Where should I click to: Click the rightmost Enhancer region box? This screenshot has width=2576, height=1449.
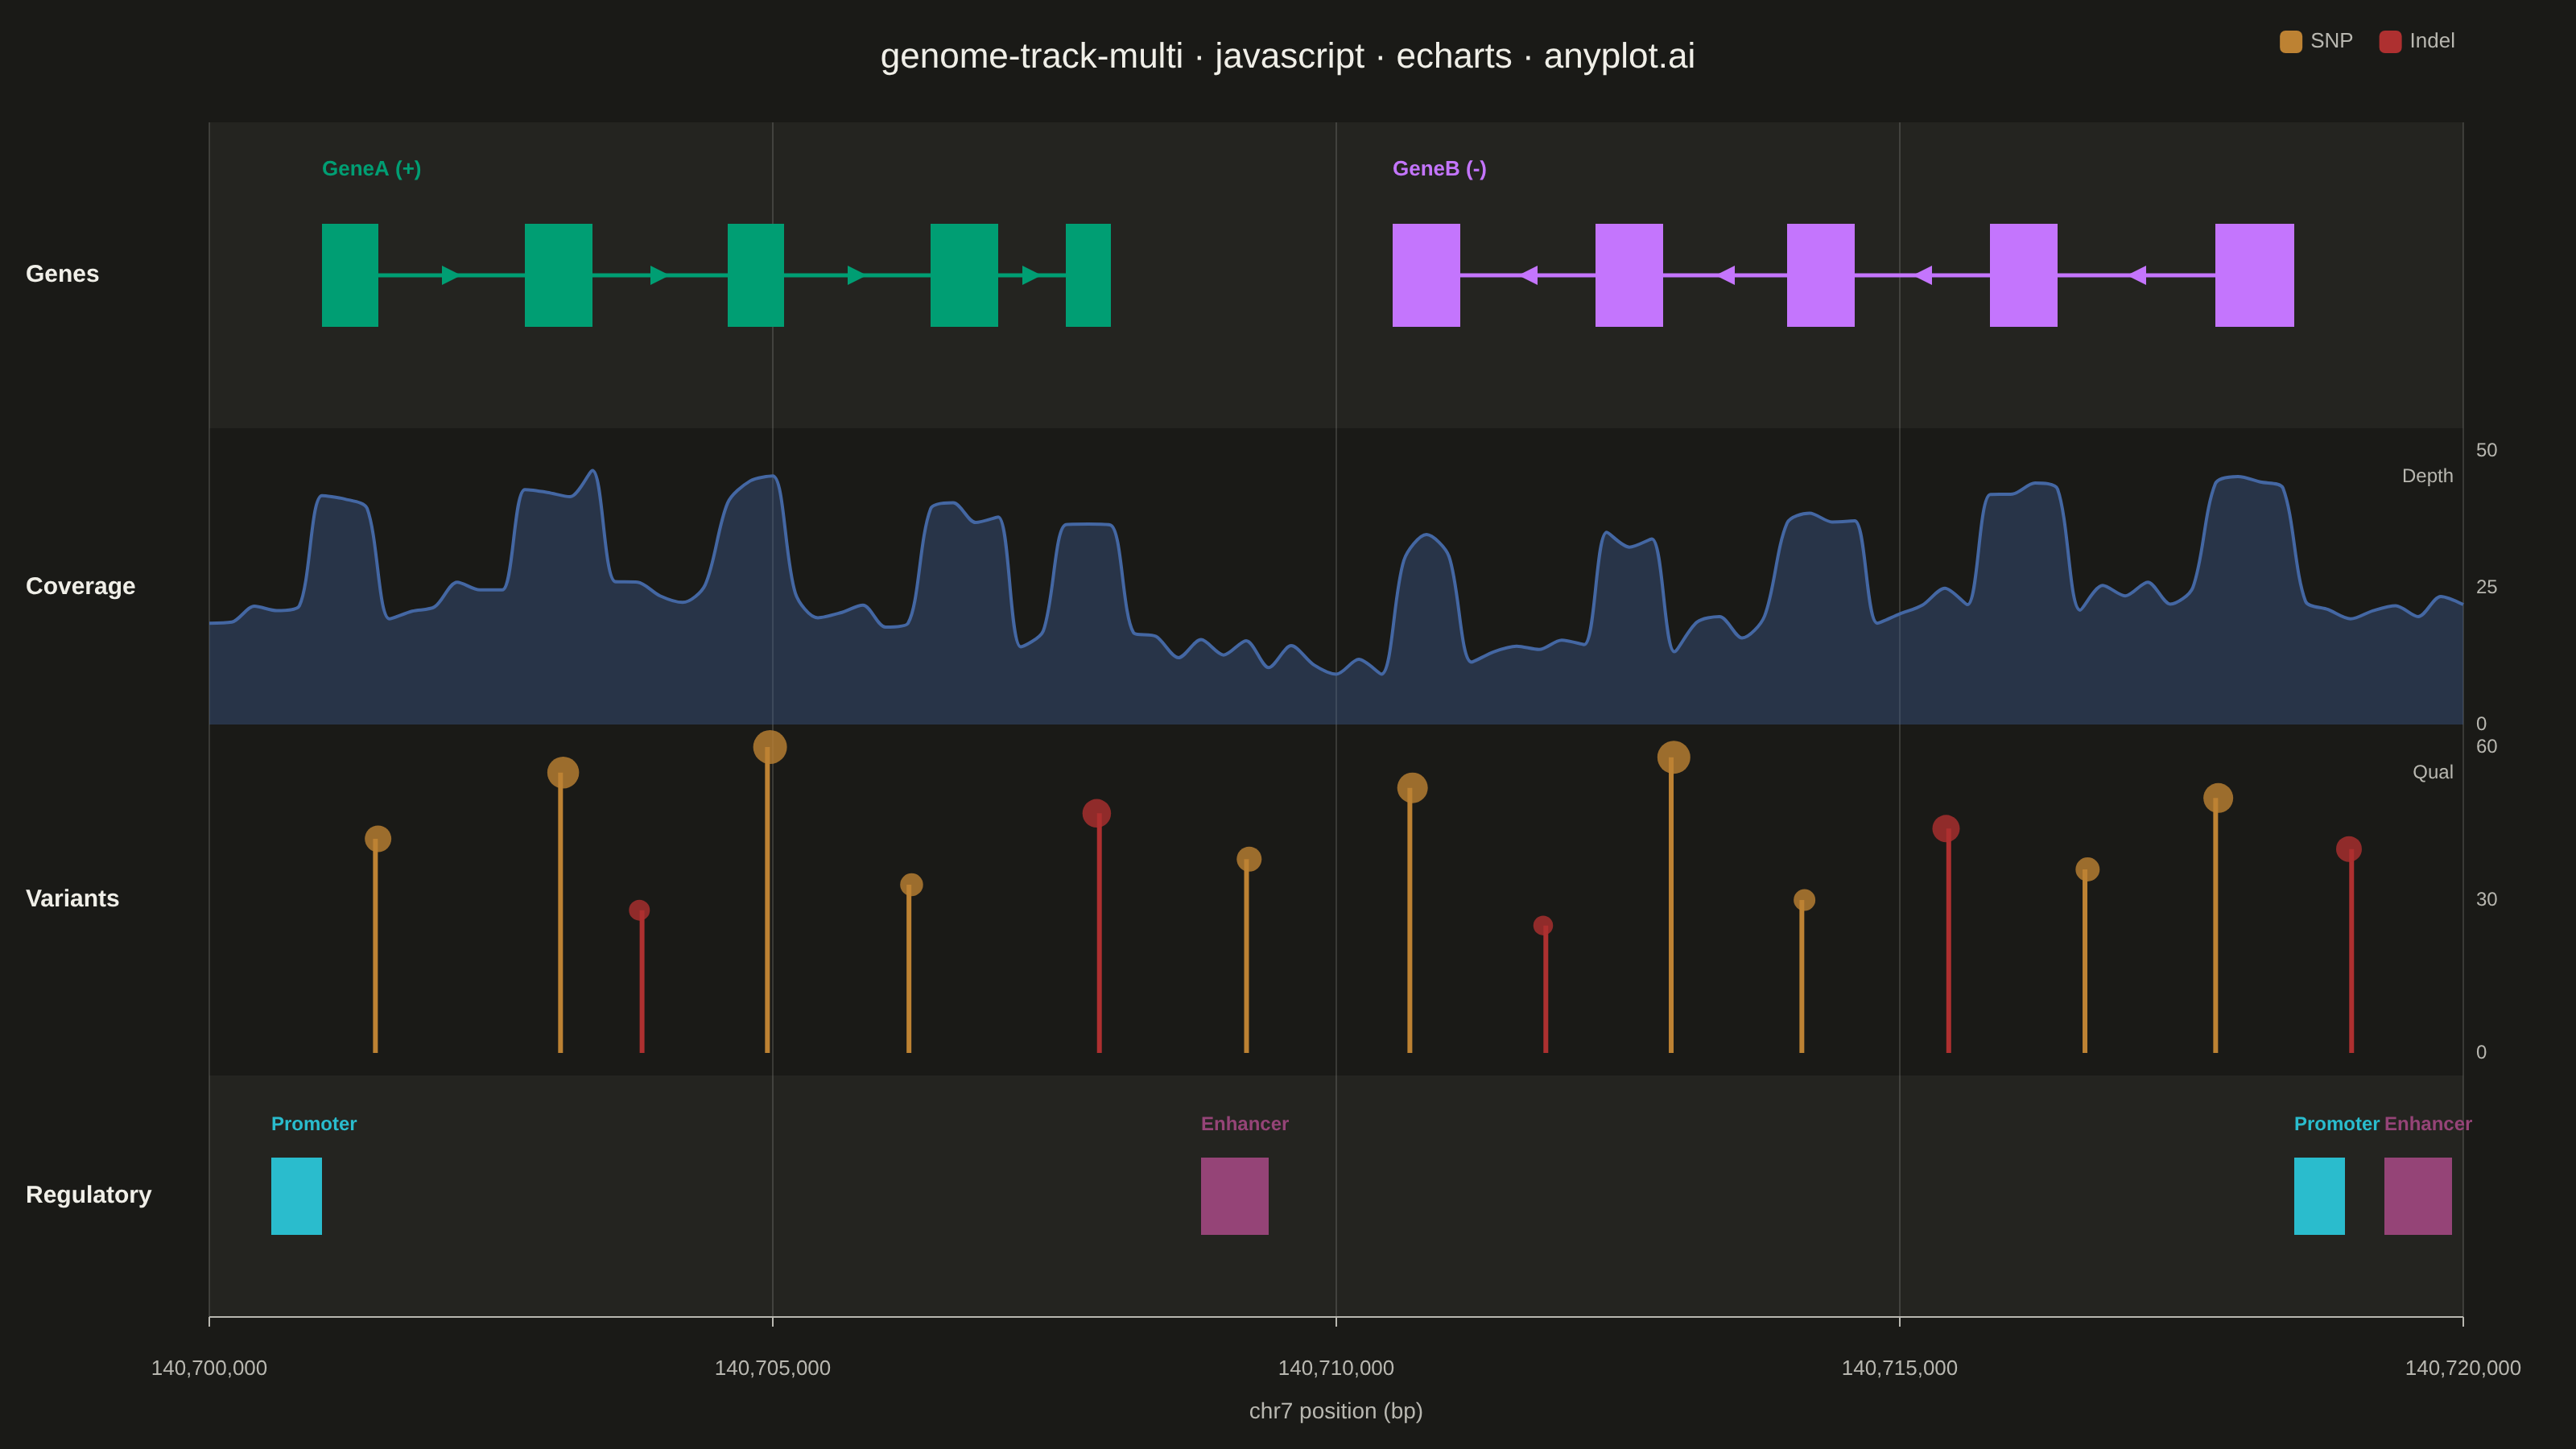pyautogui.click(x=2418, y=1196)
